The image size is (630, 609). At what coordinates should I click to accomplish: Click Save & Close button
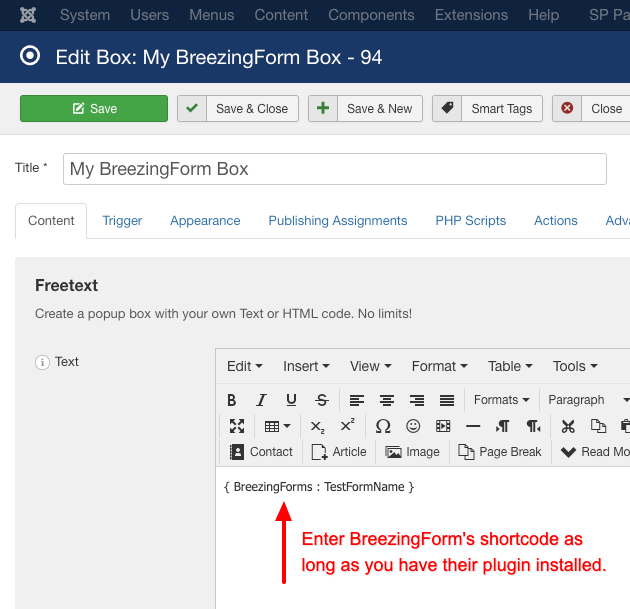tap(238, 108)
